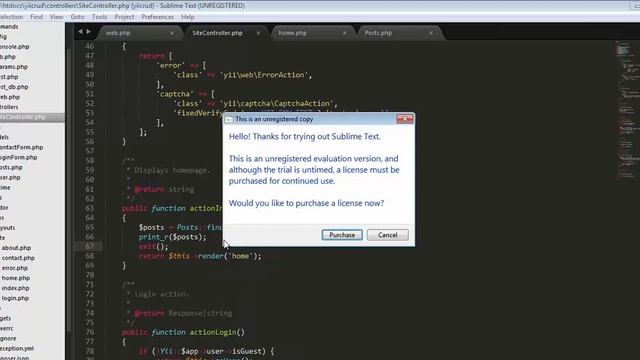Expand the layouts folder in sidebar
This screenshot has height=360, width=640.
pyautogui.click(x=7, y=228)
